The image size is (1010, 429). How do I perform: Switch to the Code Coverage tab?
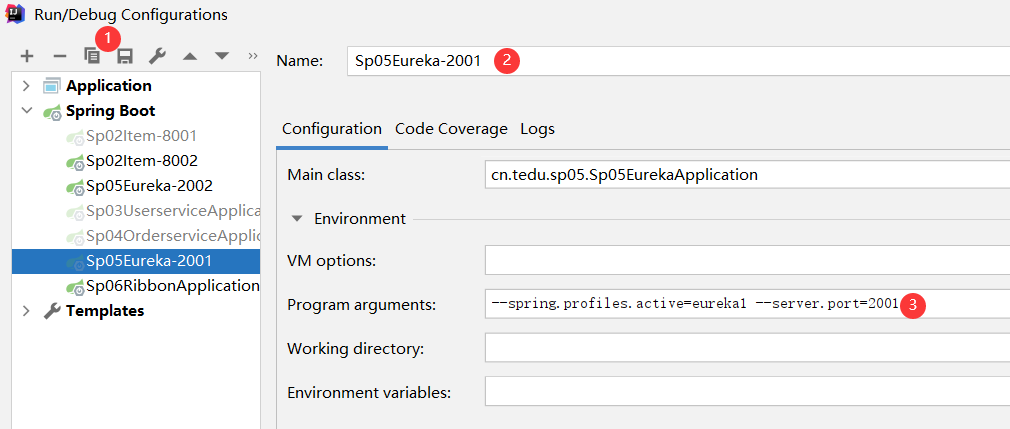[x=451, y=129]
